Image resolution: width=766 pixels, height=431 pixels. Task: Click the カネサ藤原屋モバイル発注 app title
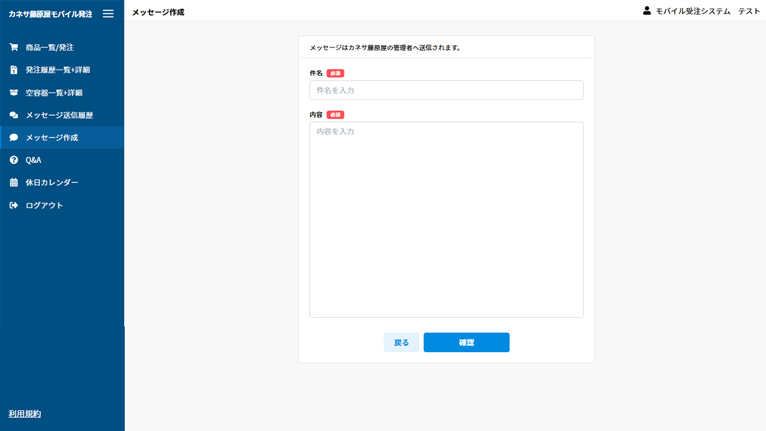pyautogui.click(x=50, y=14)
